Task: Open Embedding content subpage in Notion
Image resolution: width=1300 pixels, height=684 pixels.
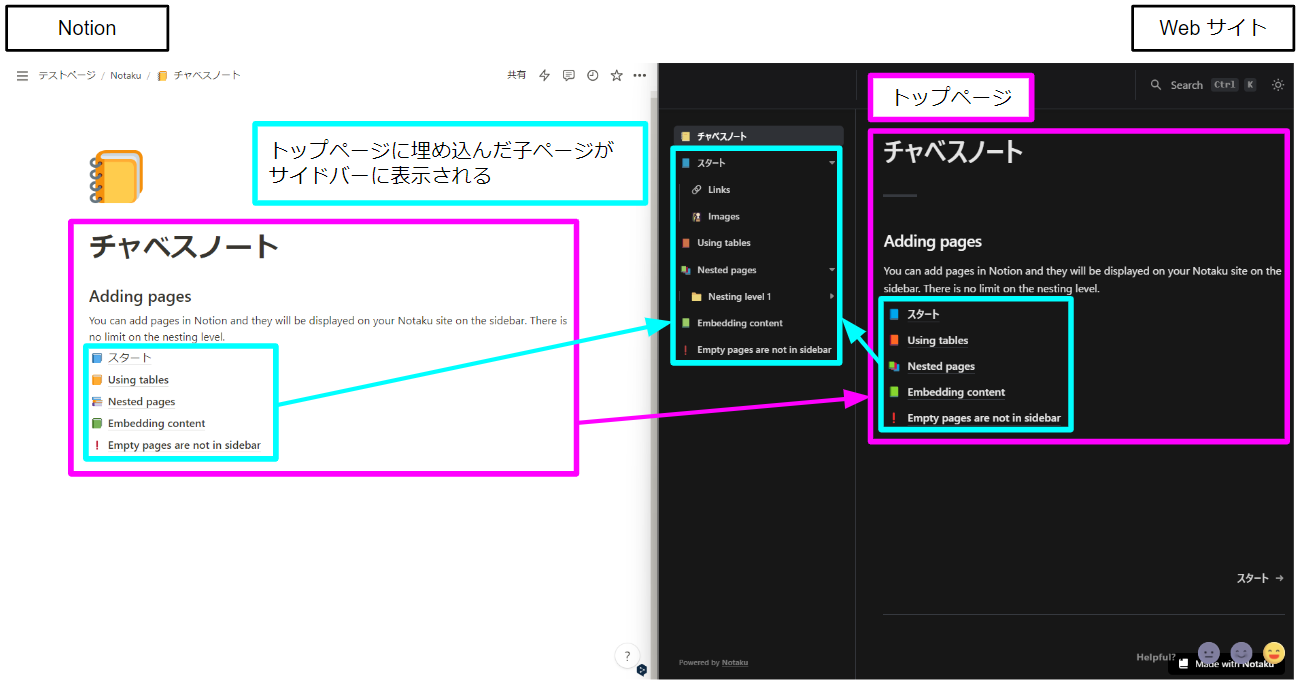Action: [x=147, y=424]
